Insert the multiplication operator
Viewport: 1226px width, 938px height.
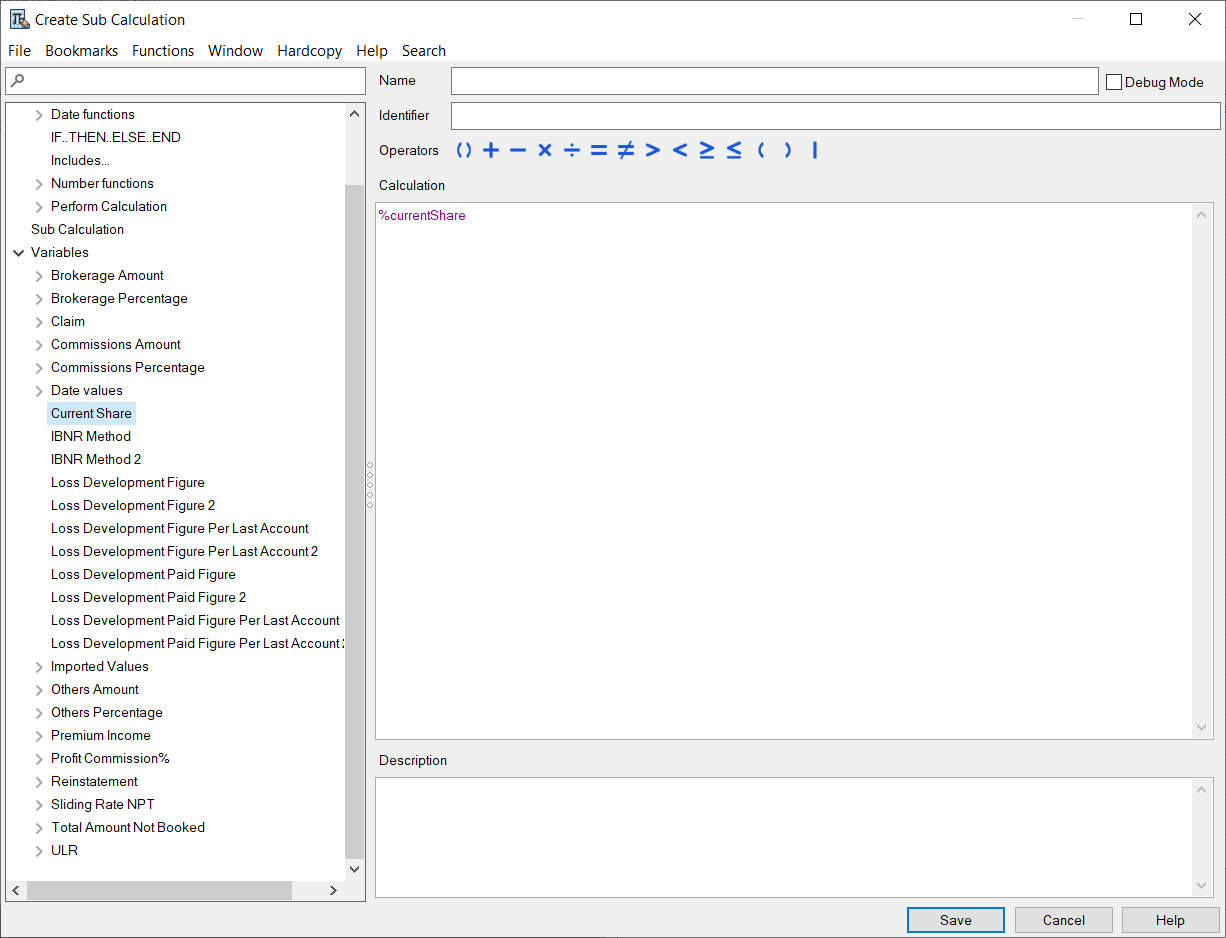click(x=545, y=150)
